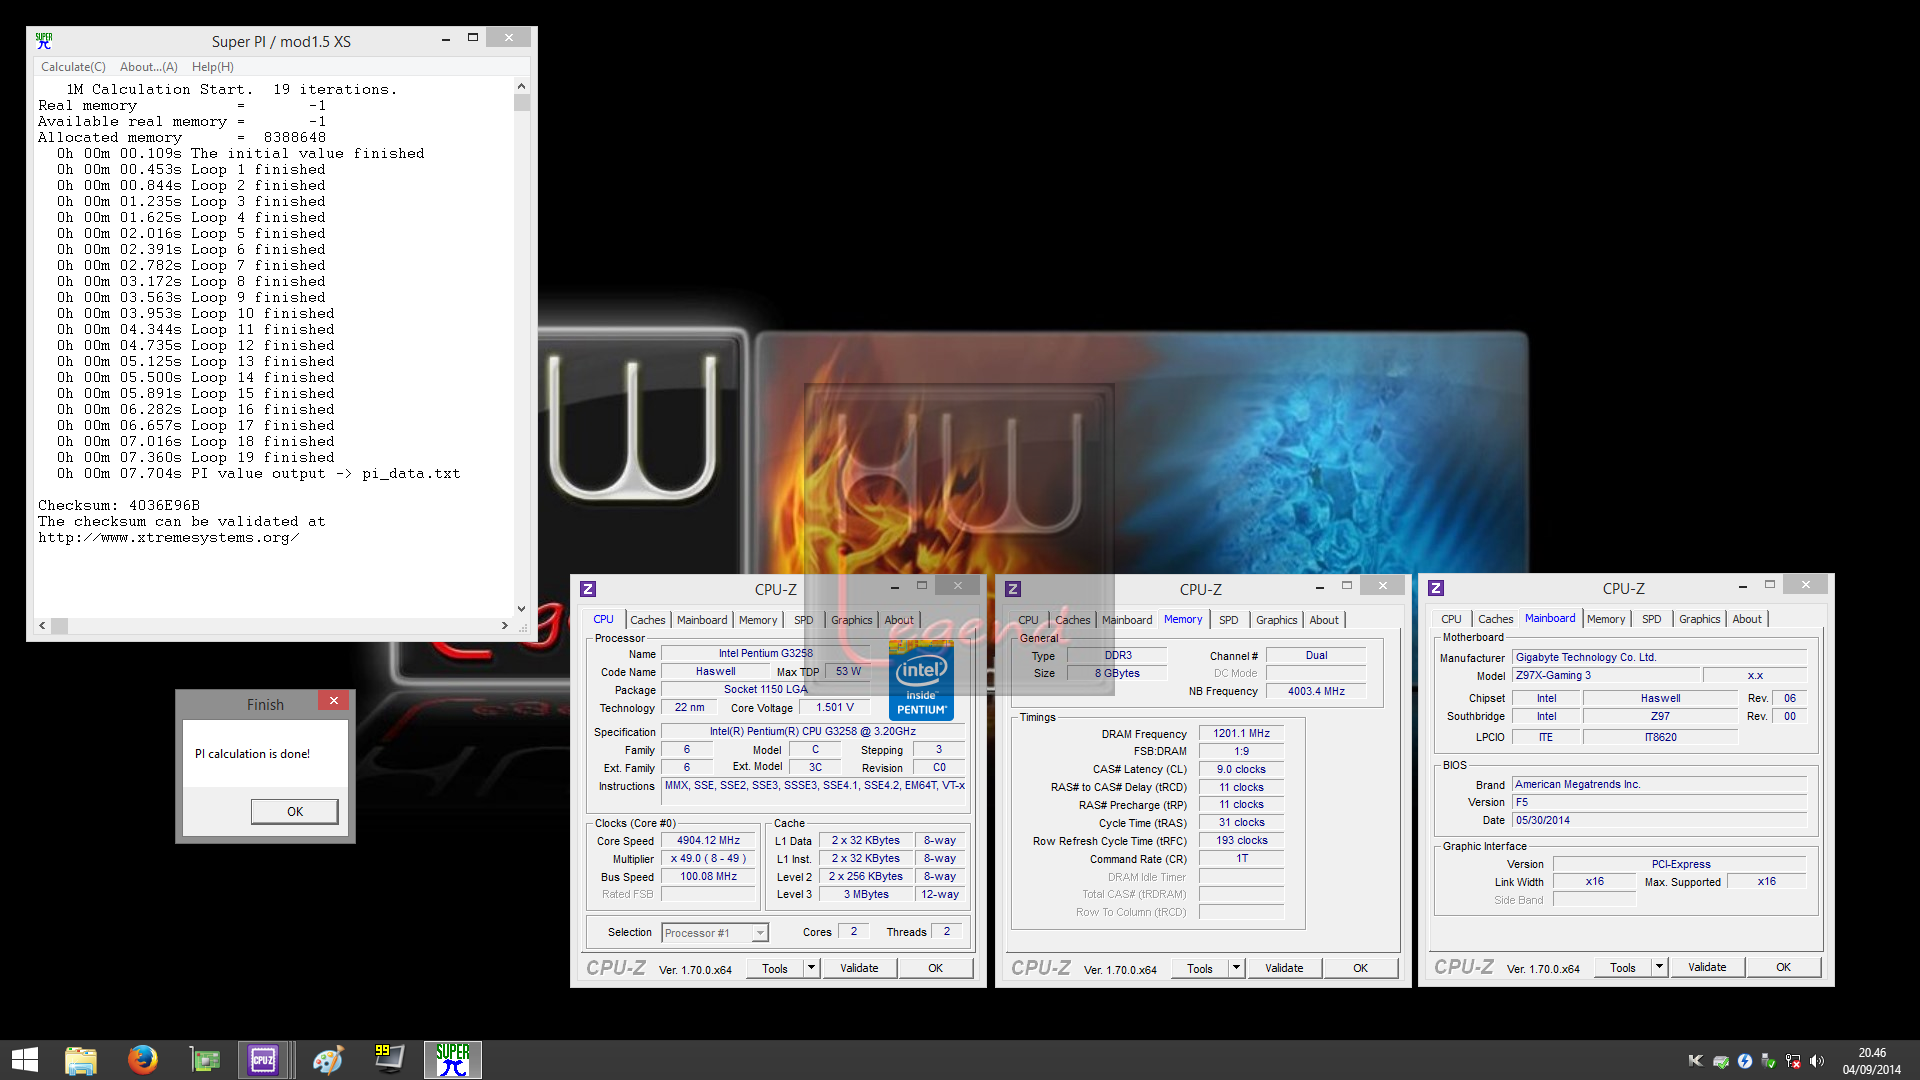
Task: Click OK in the CPU tab CPU-Z window
Action: pyautogui.click(x=935, y=968)
